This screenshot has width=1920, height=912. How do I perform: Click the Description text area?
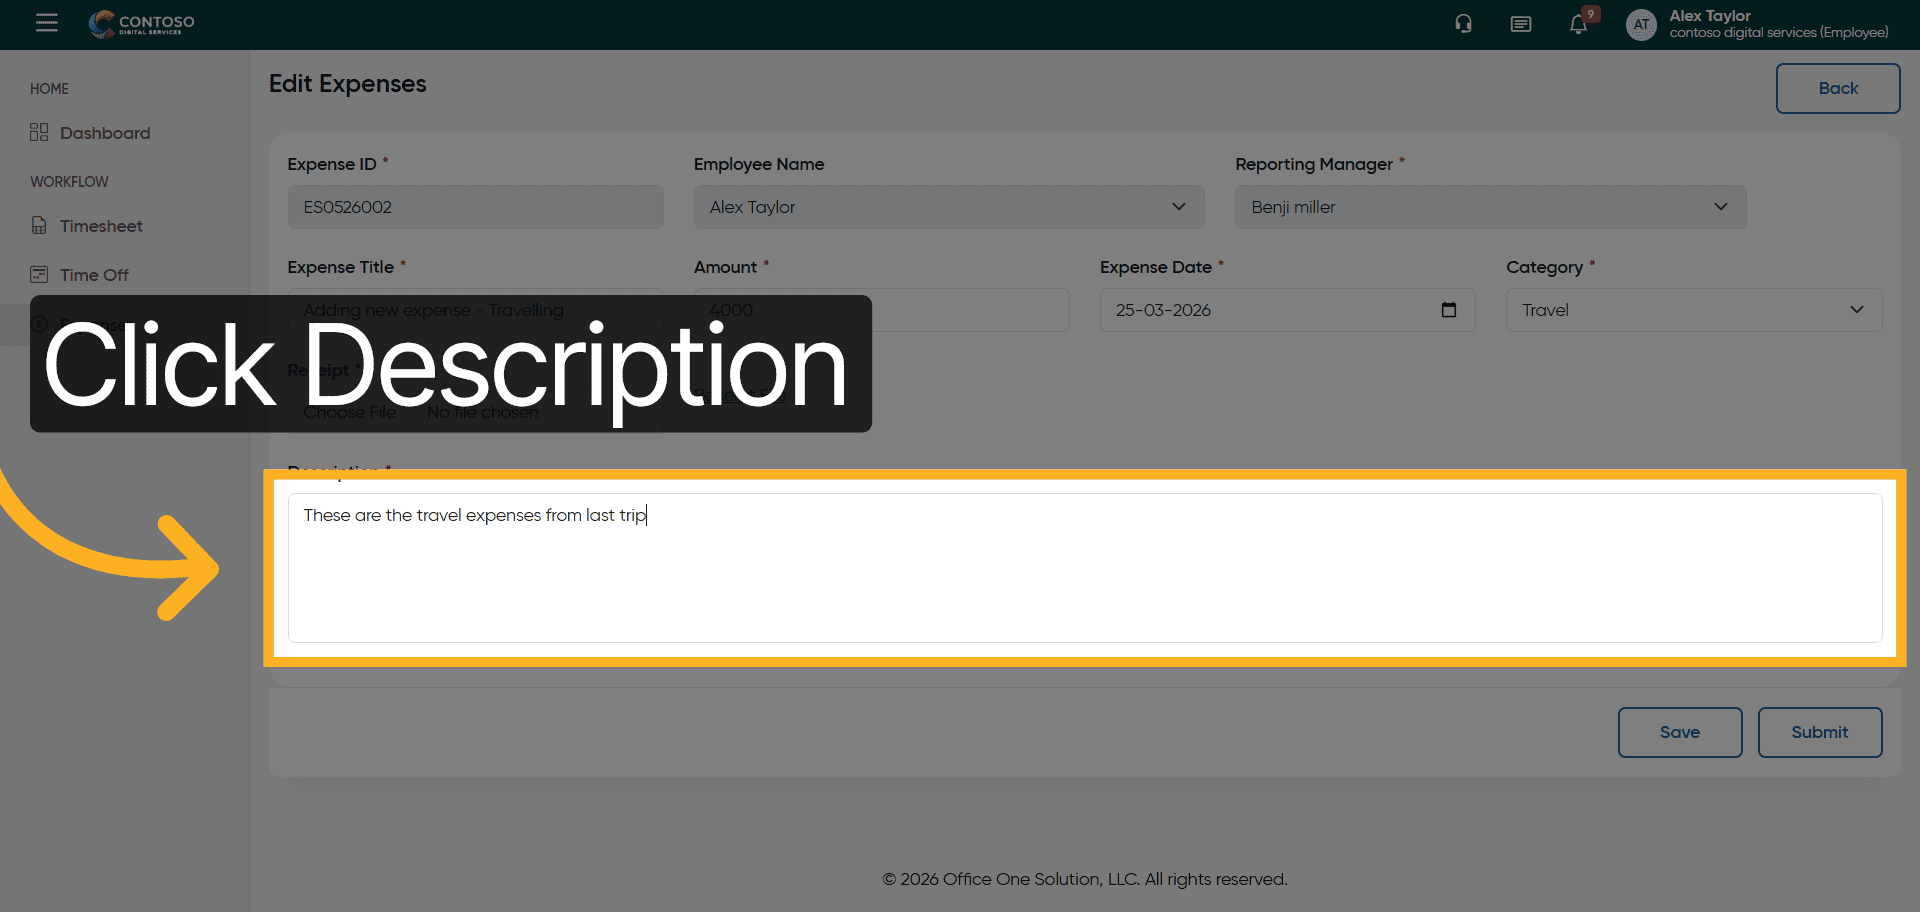click(1084, 568)
